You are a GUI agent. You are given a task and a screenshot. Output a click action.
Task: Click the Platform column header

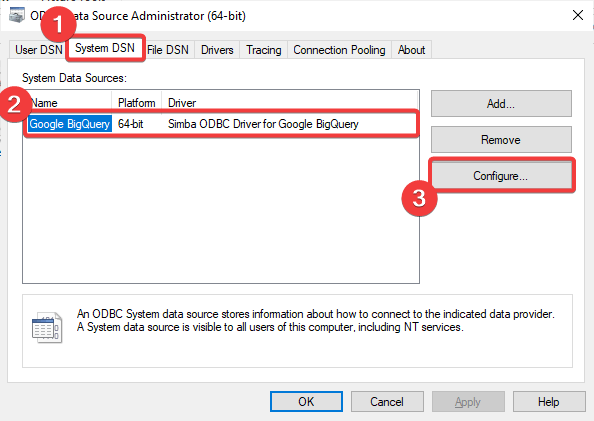pyautogui.click(x=137, y=103)
